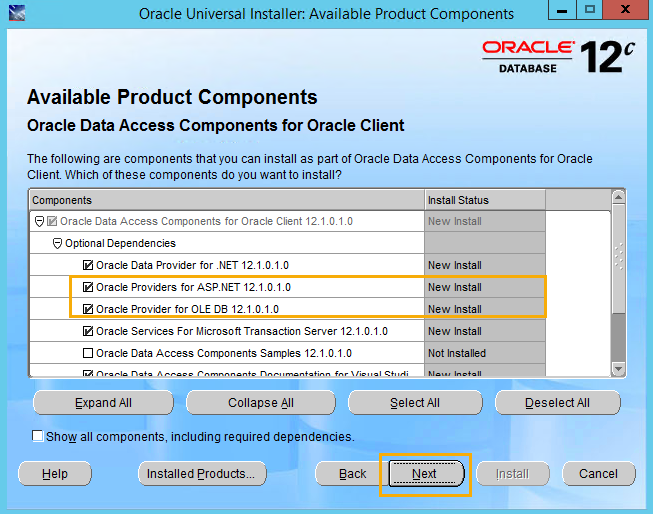Click the Expand All button
Image resolution: width=653 pixels, height=514 pixels.
coord(103,403)
